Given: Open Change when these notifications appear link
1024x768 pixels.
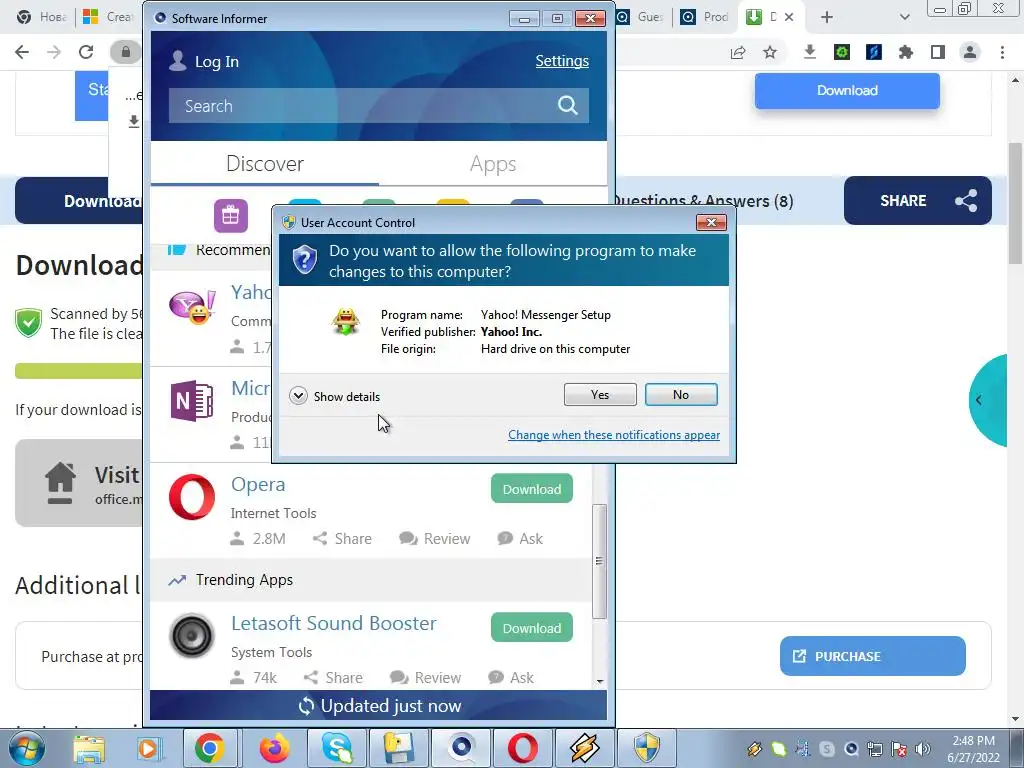Looking at the screenshot, I should coord(614,435).
